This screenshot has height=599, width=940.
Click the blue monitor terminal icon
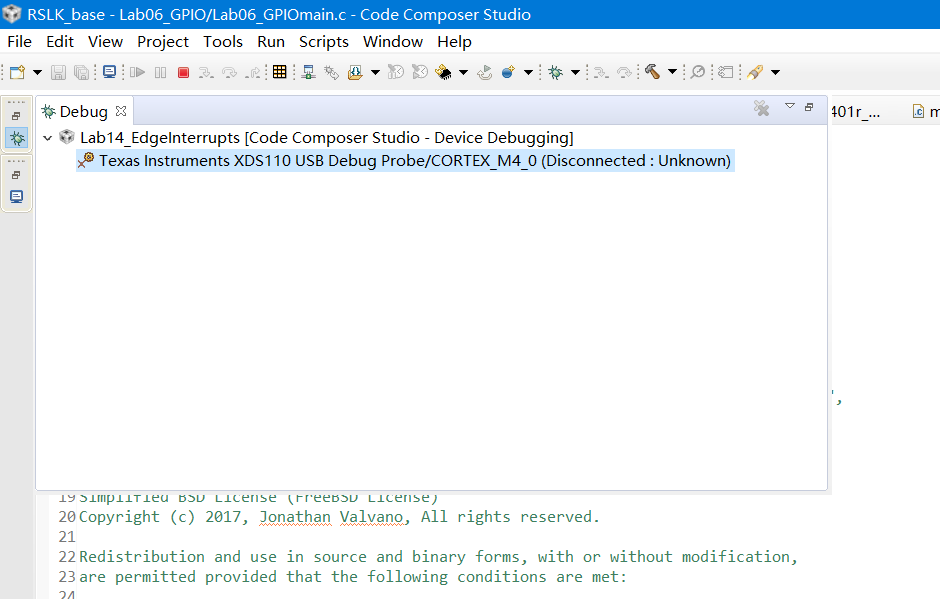point(109,73)
